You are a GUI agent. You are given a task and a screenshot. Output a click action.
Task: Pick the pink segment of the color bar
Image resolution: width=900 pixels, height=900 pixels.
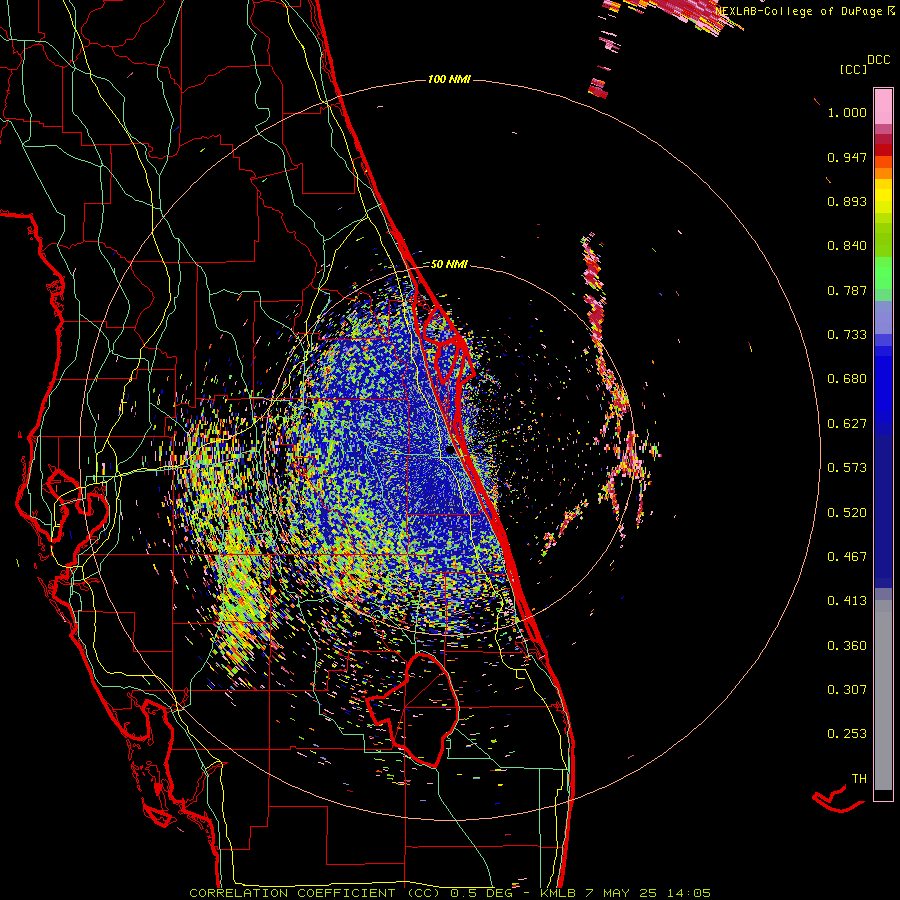point(883,106)
